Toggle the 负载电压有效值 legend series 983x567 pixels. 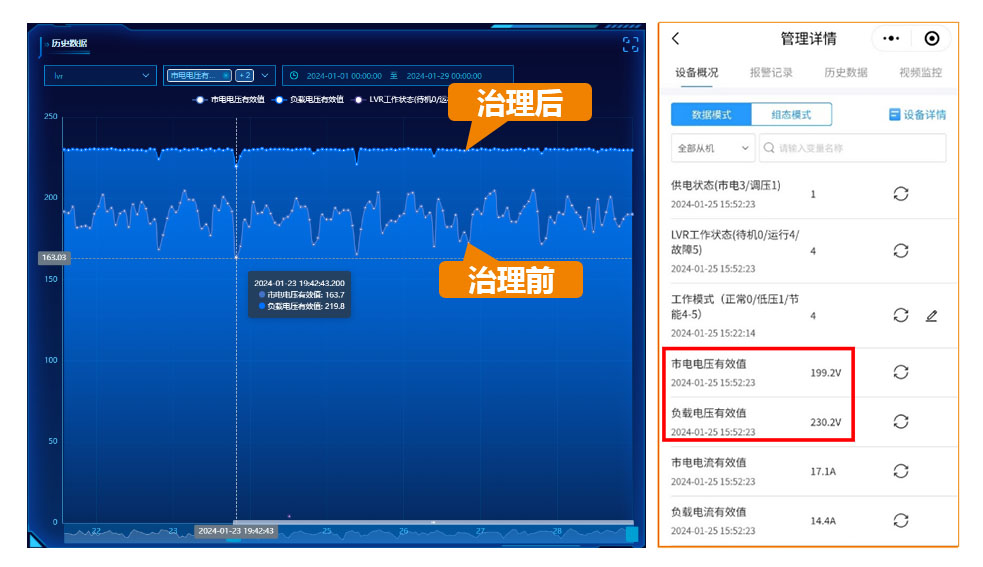pyautogui.click(x=309, y=100)
